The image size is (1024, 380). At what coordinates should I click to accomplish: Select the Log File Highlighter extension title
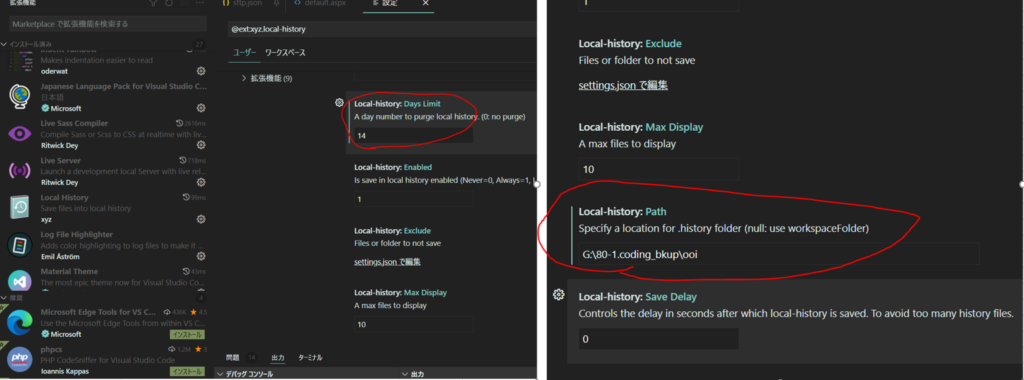(76, 234)
